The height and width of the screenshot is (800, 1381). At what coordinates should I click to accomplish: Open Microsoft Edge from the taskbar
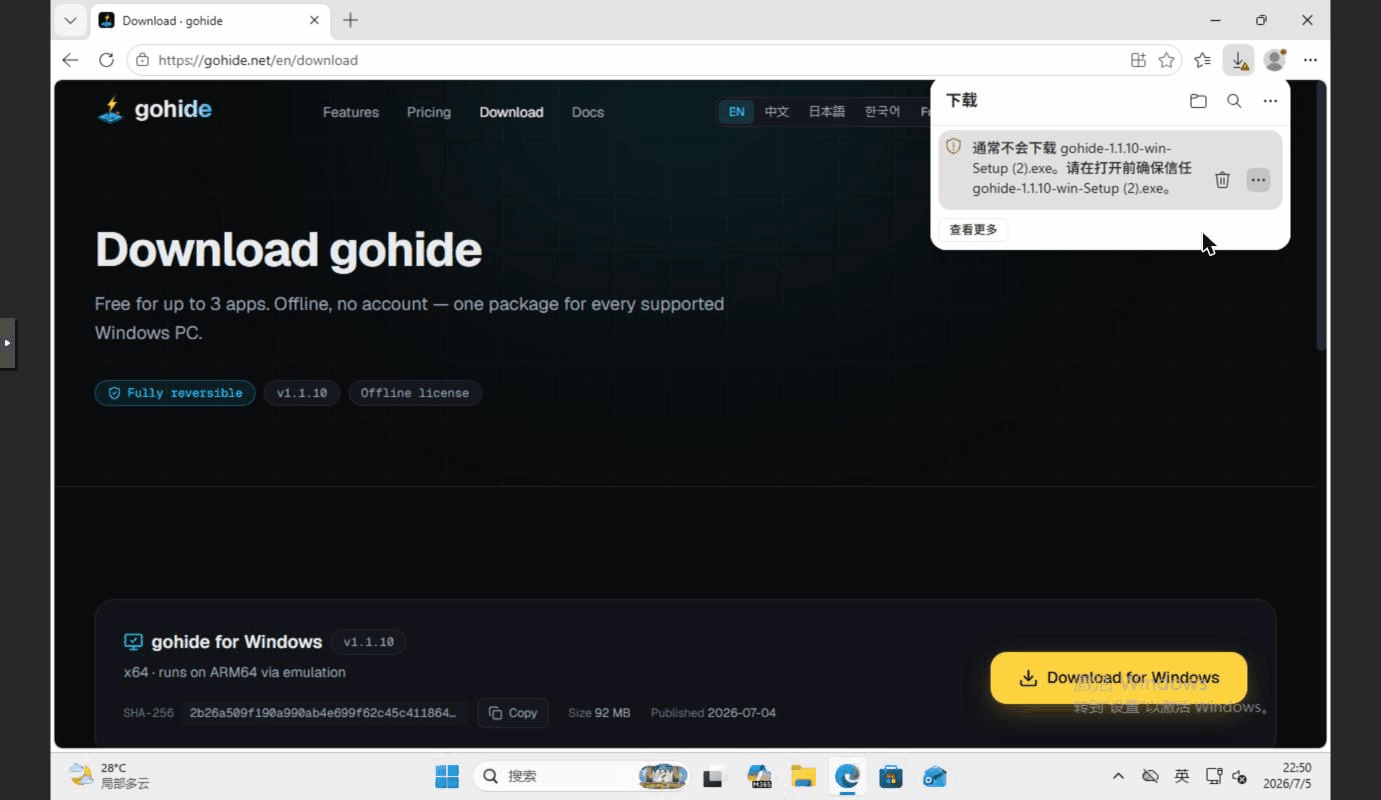[x=847, y=776]
